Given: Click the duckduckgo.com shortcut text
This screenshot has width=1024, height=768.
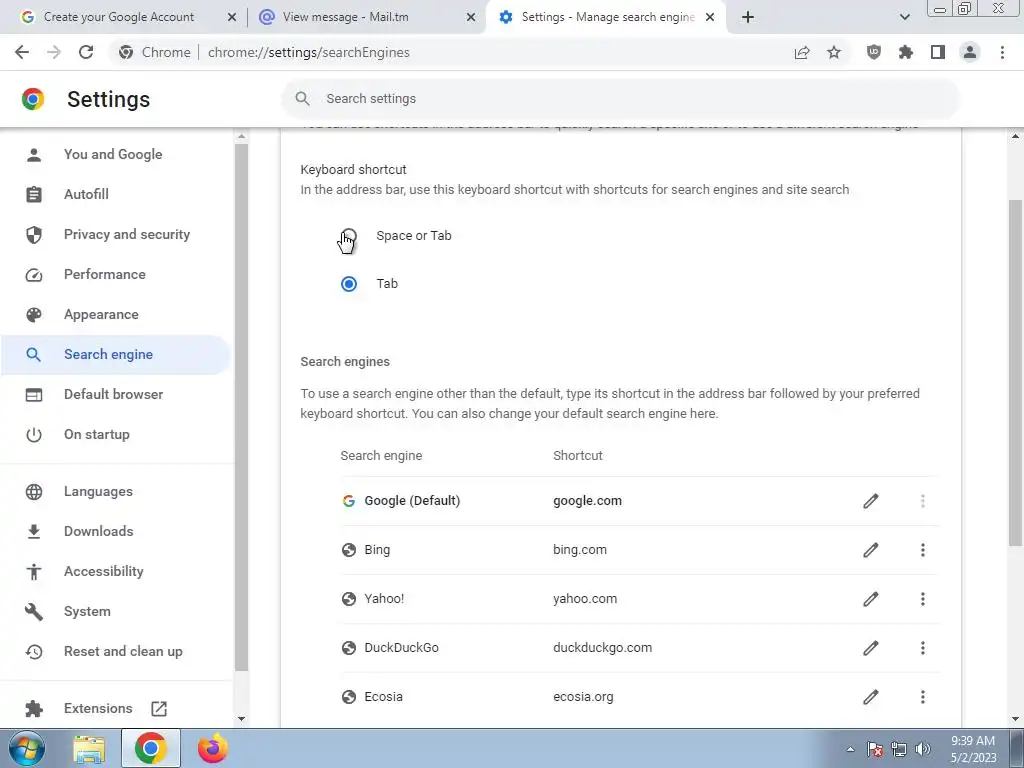Looking at the screenshot, I should tap(602, 648).
